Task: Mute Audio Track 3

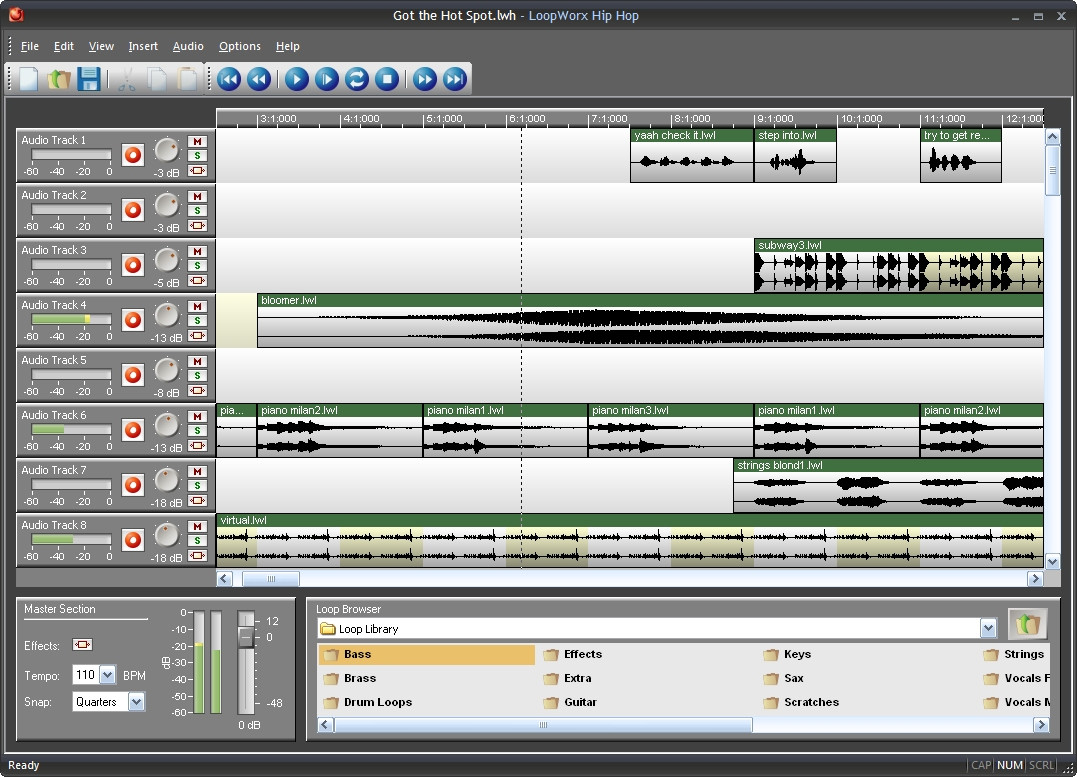Action: pos(196,249)
